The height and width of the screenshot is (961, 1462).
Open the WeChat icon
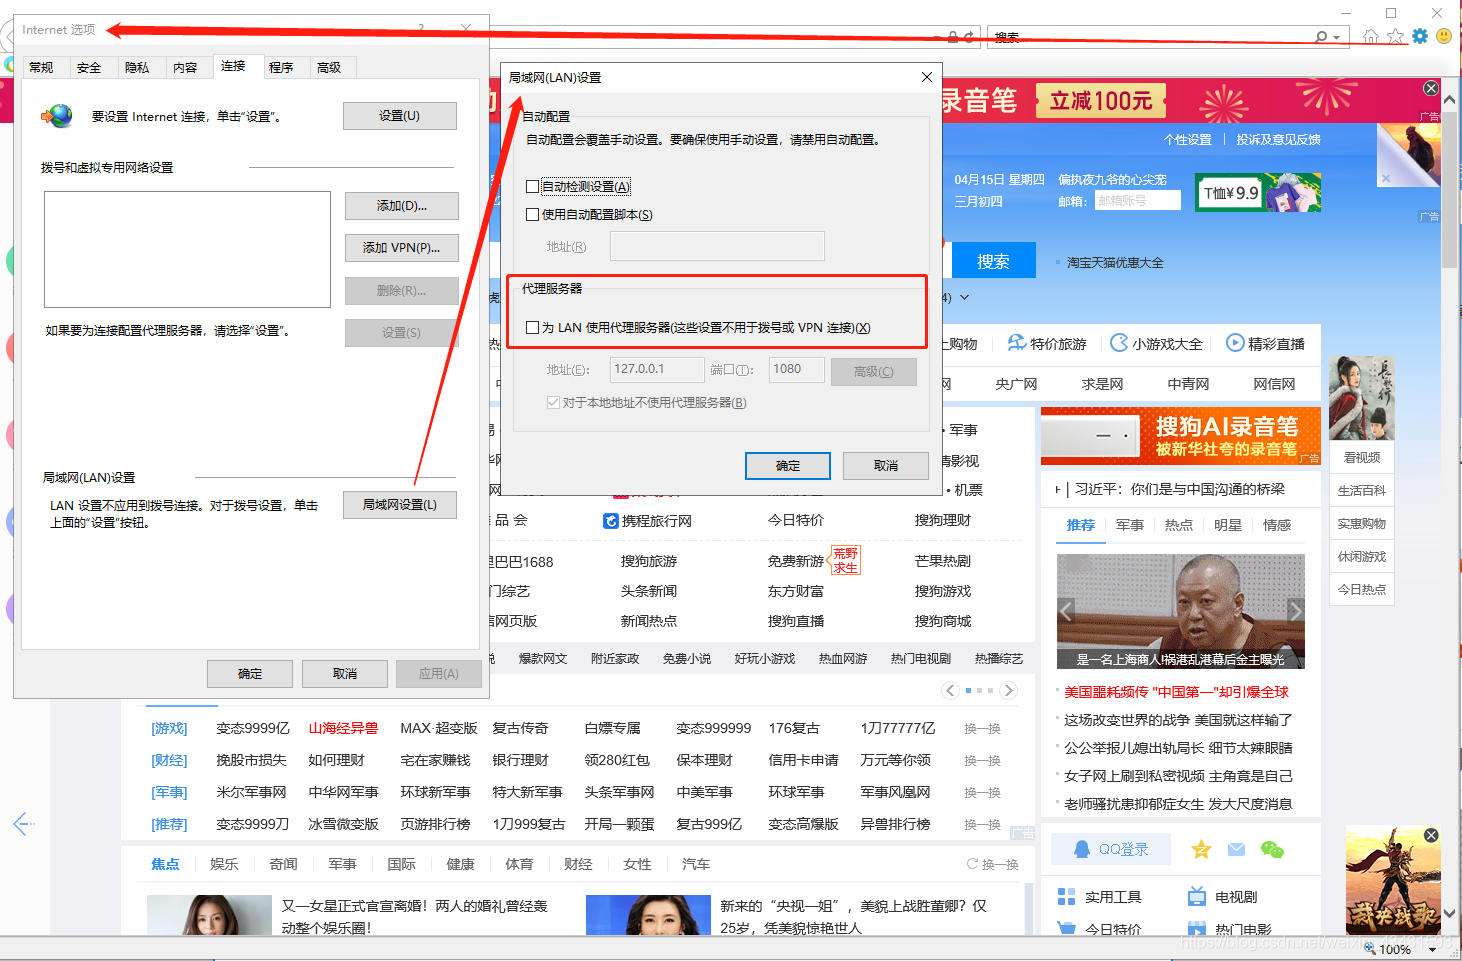coord(1272,849)
